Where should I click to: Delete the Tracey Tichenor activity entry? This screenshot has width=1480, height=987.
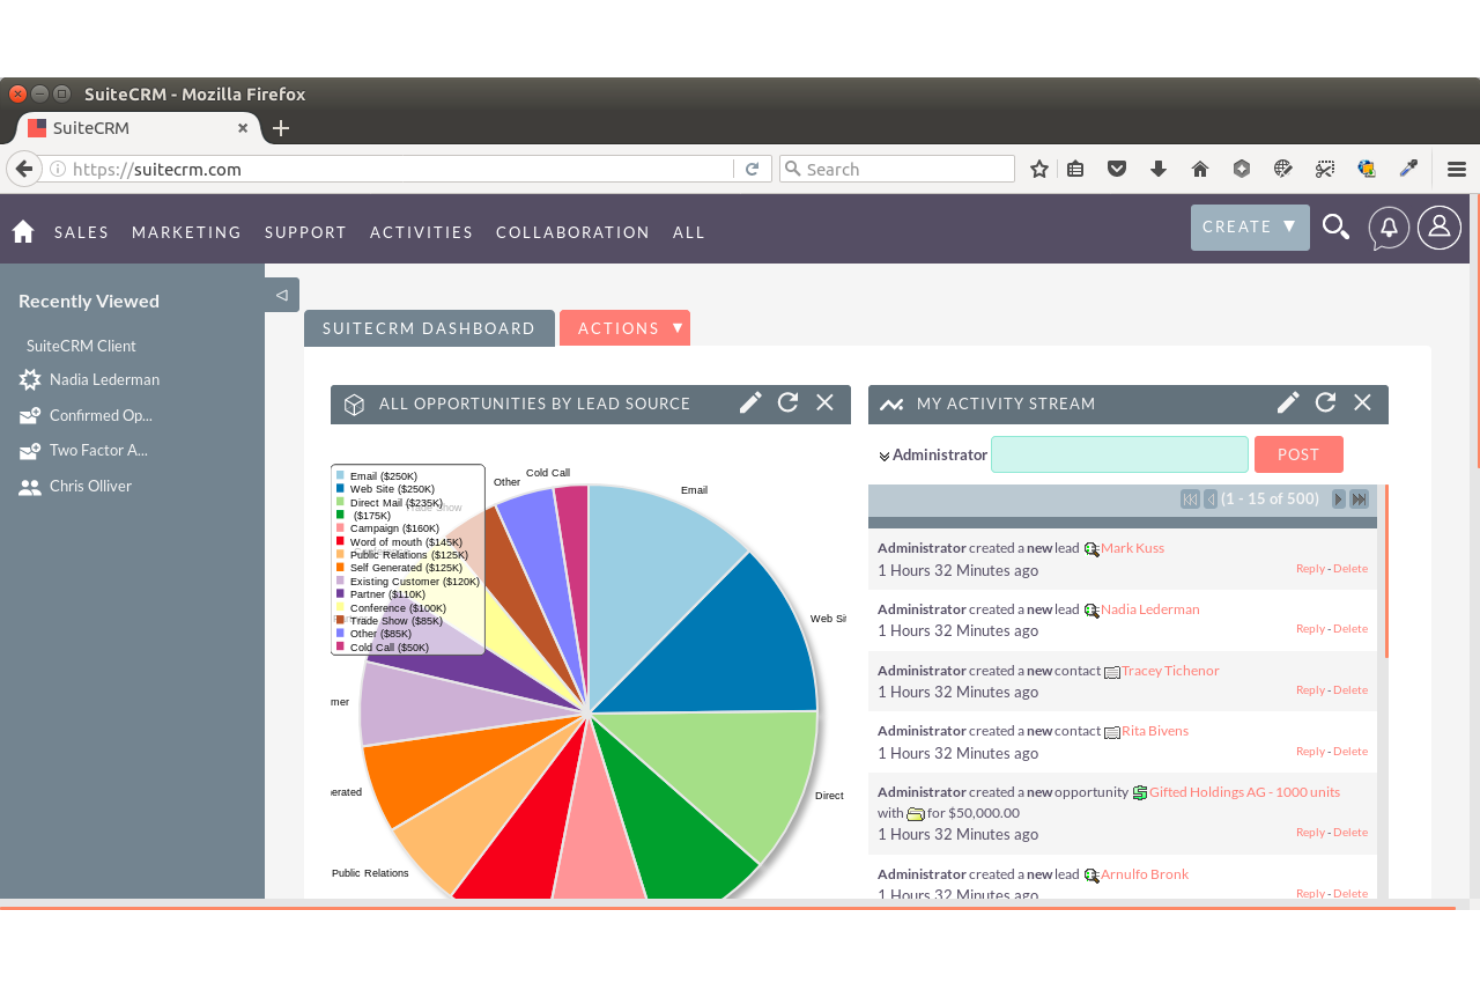click(x=1350, y=690)
